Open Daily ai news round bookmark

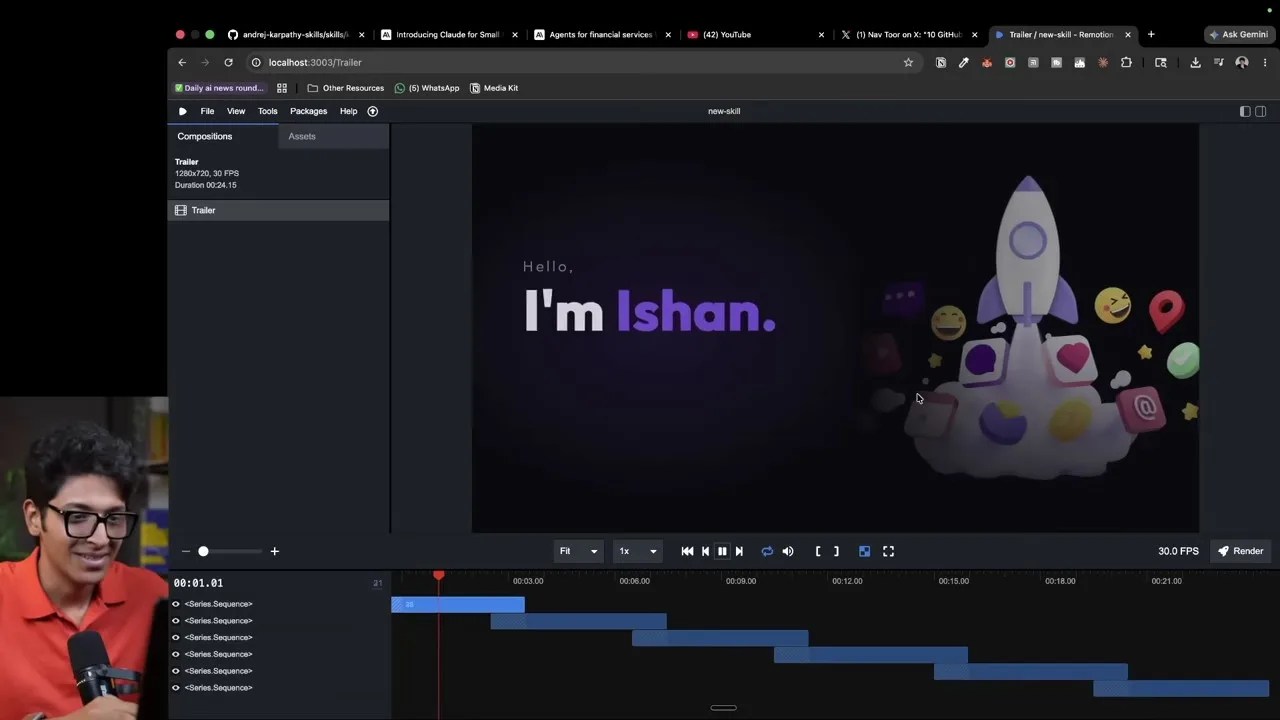(219, 88)
